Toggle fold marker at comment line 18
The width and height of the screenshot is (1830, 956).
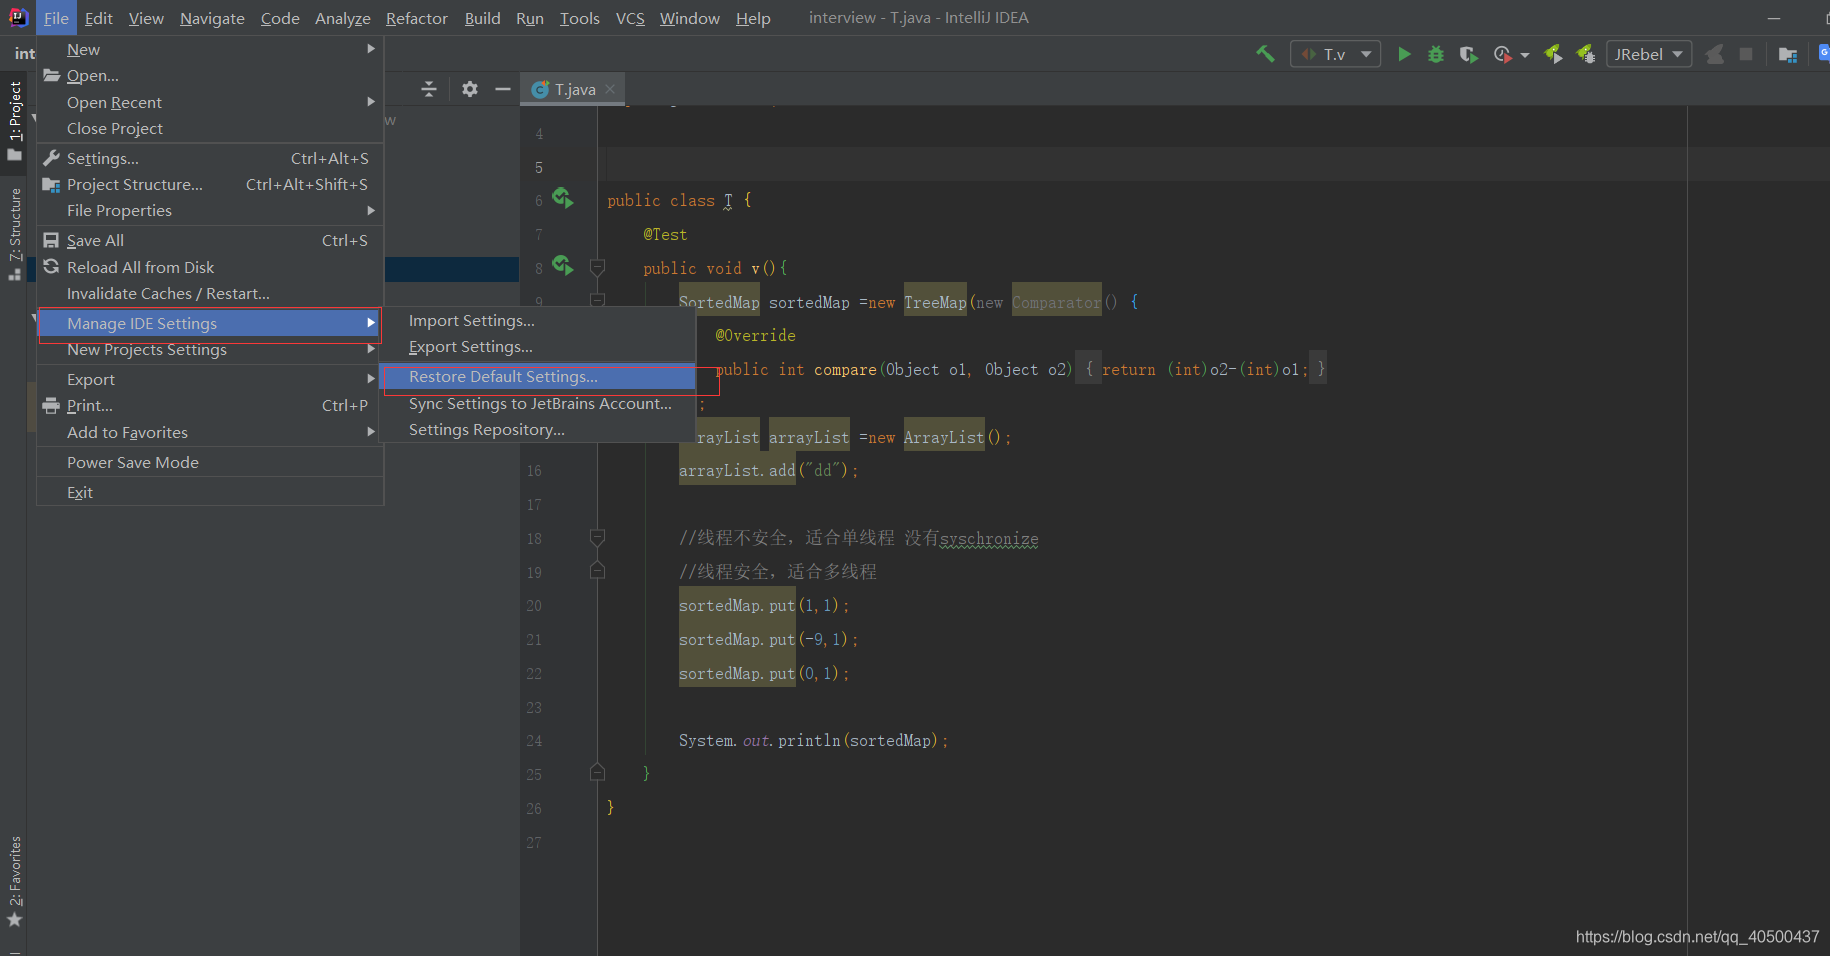pos(597,538)
